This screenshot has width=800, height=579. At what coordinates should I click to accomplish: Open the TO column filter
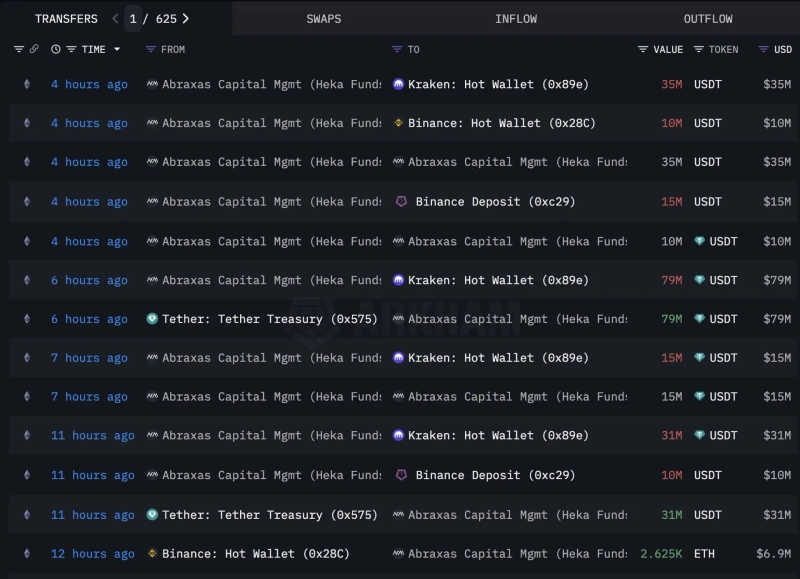coord(398,49)
